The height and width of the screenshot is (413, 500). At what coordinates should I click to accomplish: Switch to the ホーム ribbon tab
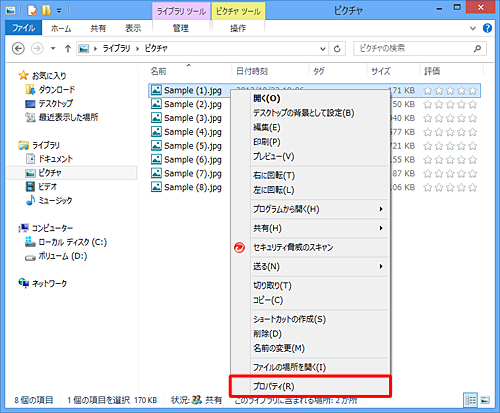click(61, 28)
